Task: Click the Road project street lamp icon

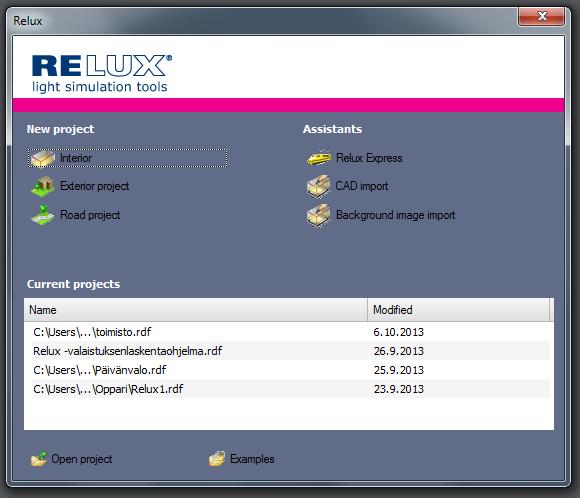Action: (43, 215)
